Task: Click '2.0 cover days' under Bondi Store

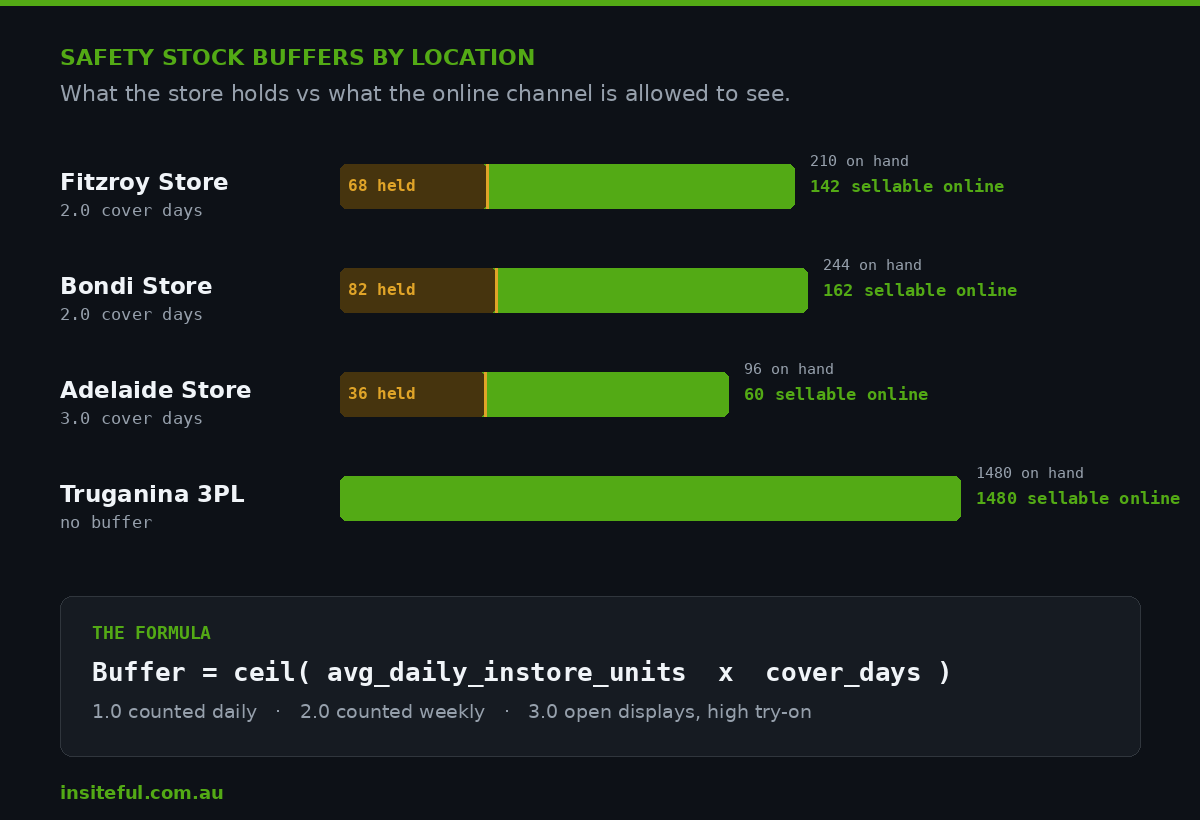Action: [x=131, y=315]
